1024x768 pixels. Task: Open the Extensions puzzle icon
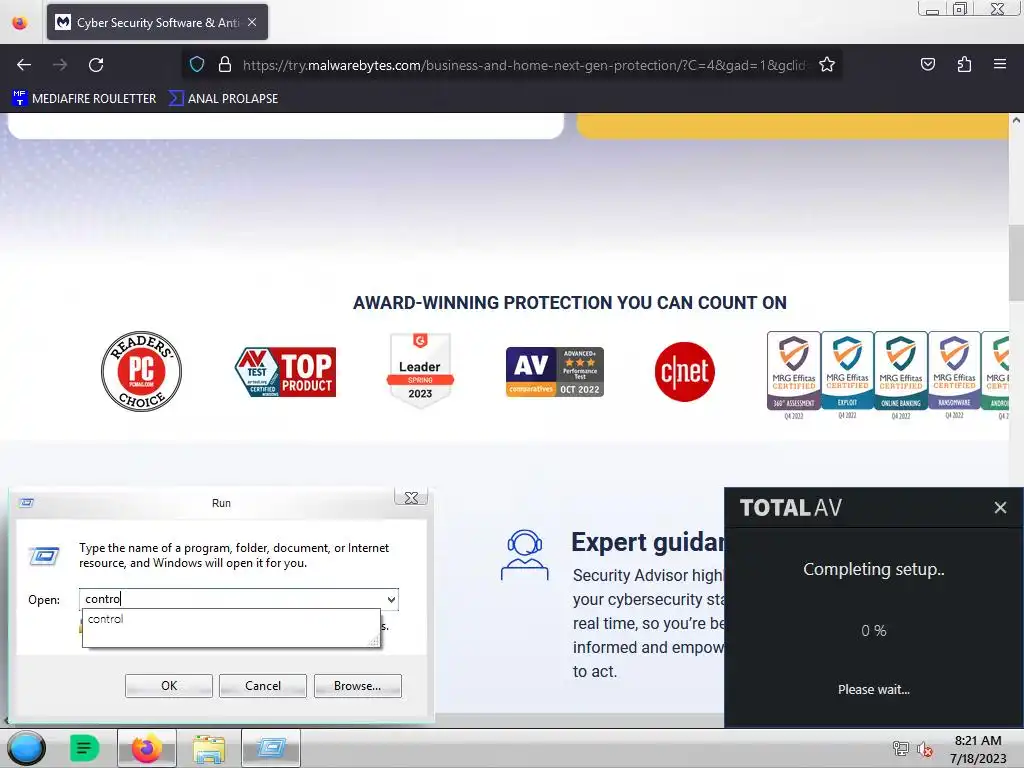964,64
